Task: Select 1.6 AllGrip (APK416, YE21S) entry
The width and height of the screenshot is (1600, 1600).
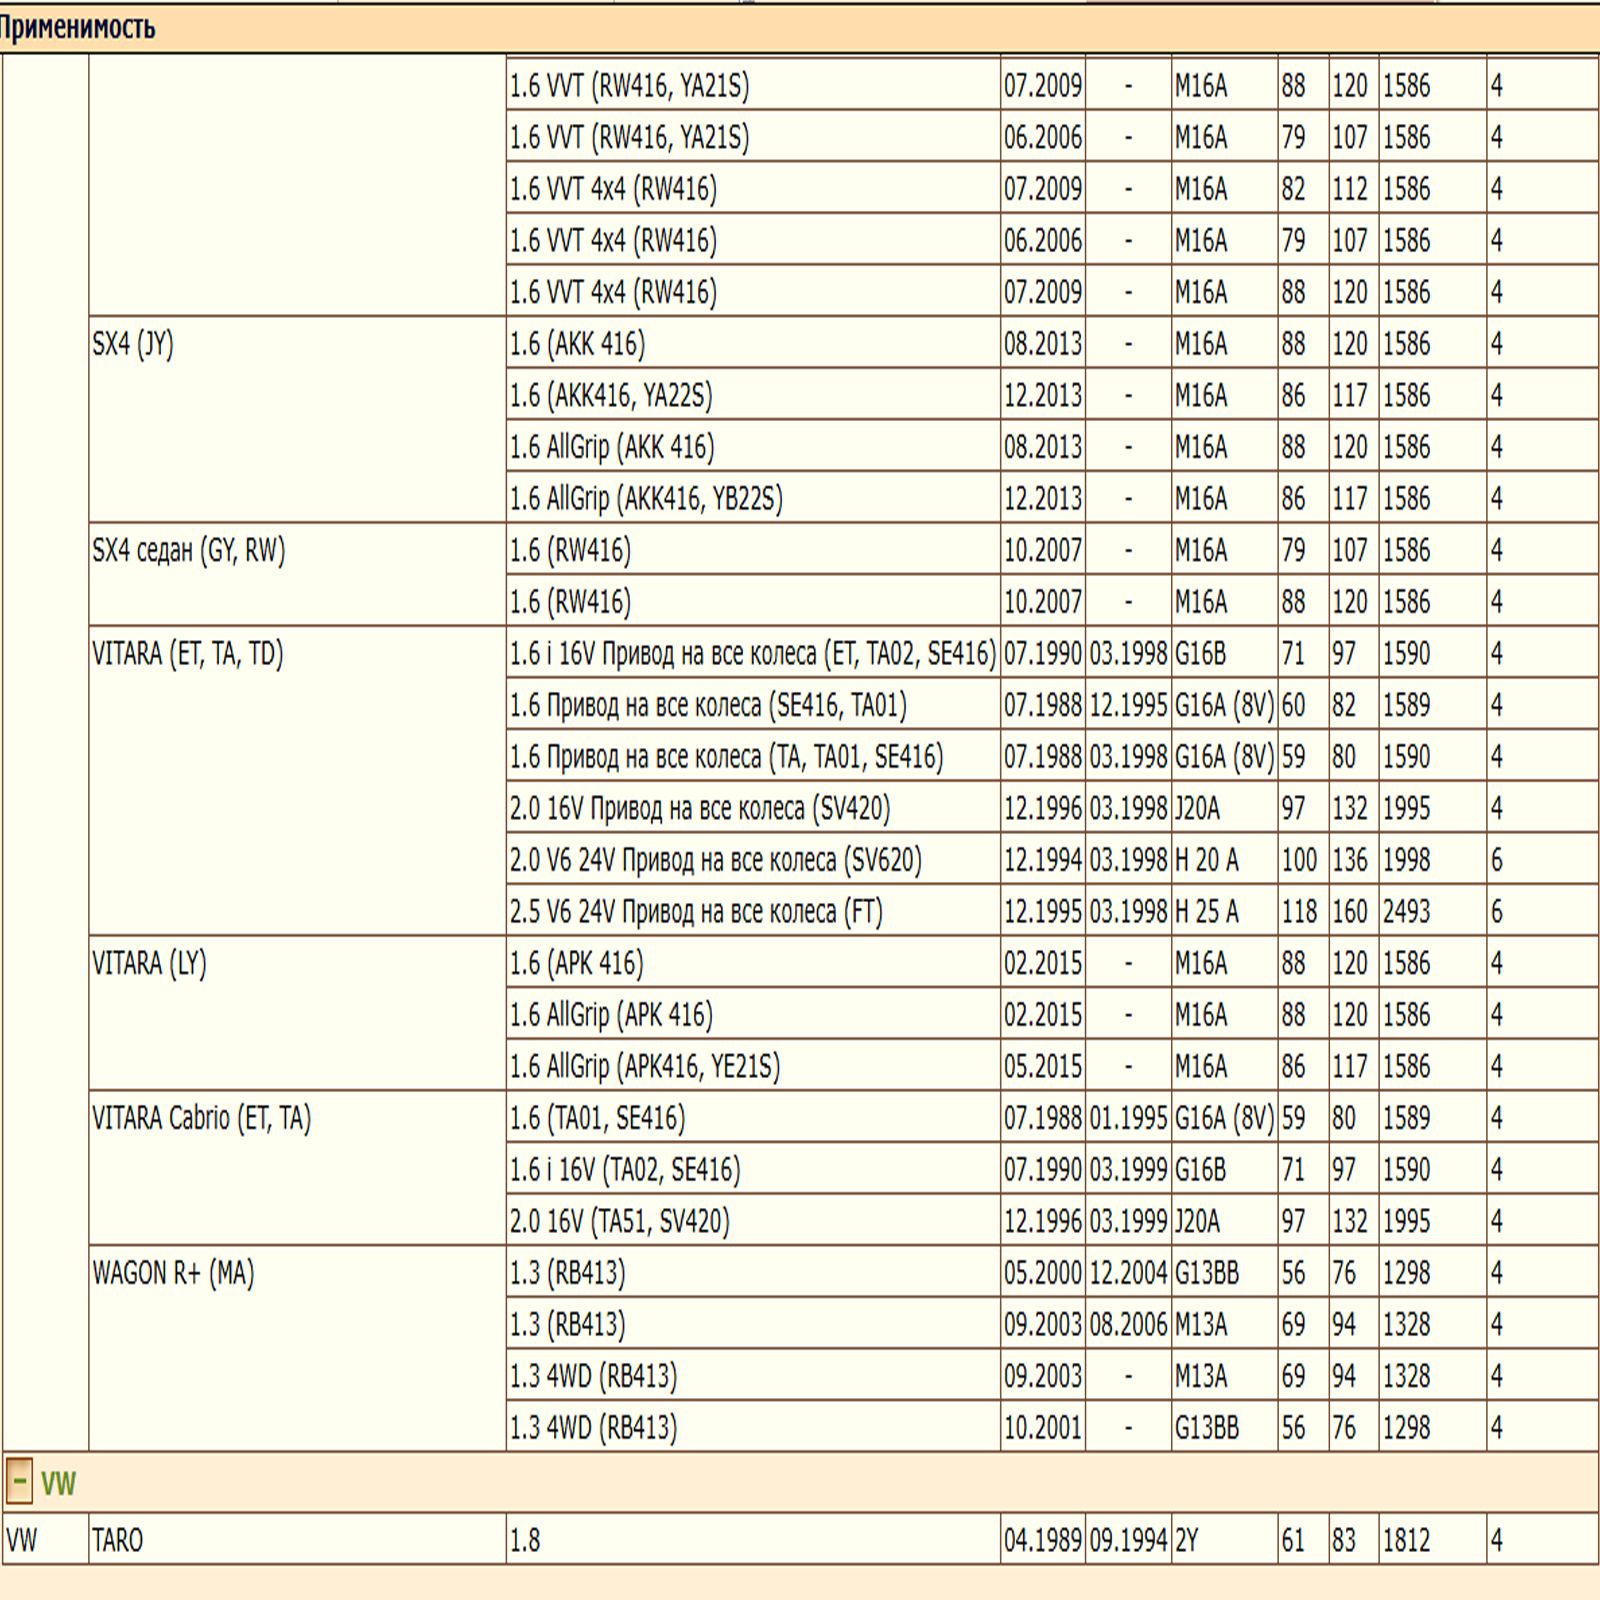Action: [x=645, y=1067]
